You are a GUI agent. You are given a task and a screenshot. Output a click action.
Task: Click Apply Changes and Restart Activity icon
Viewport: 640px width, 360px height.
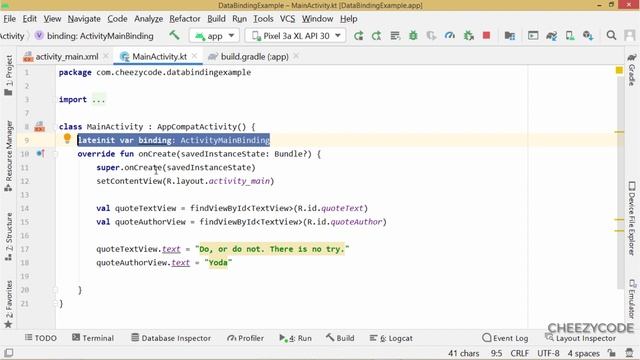tap(376, 36)
